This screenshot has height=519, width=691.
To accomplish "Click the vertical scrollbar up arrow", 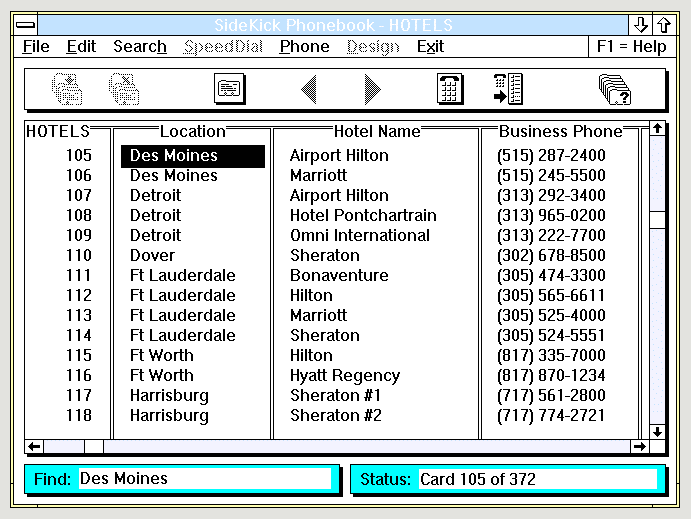I will (658, 129).
